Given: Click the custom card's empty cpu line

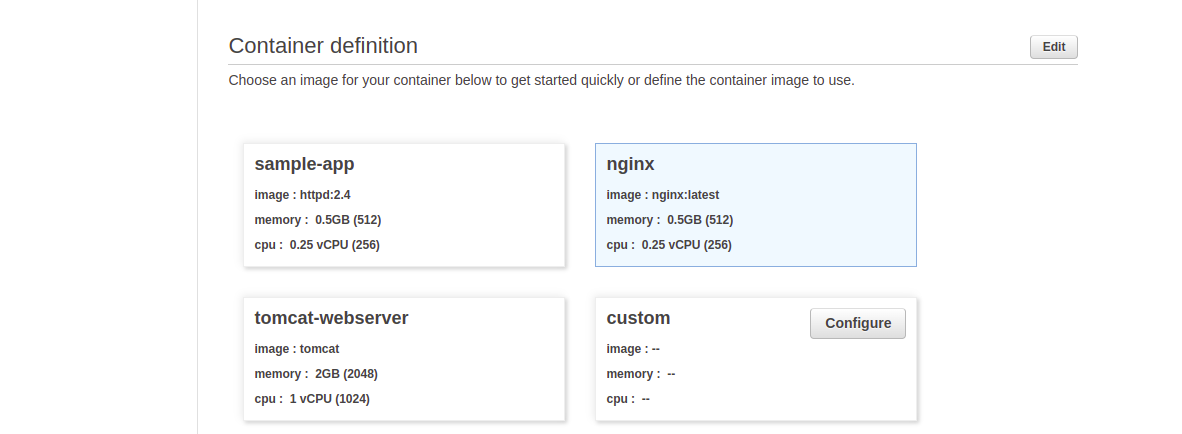Looking at the screenshot, I should (628, 399).
